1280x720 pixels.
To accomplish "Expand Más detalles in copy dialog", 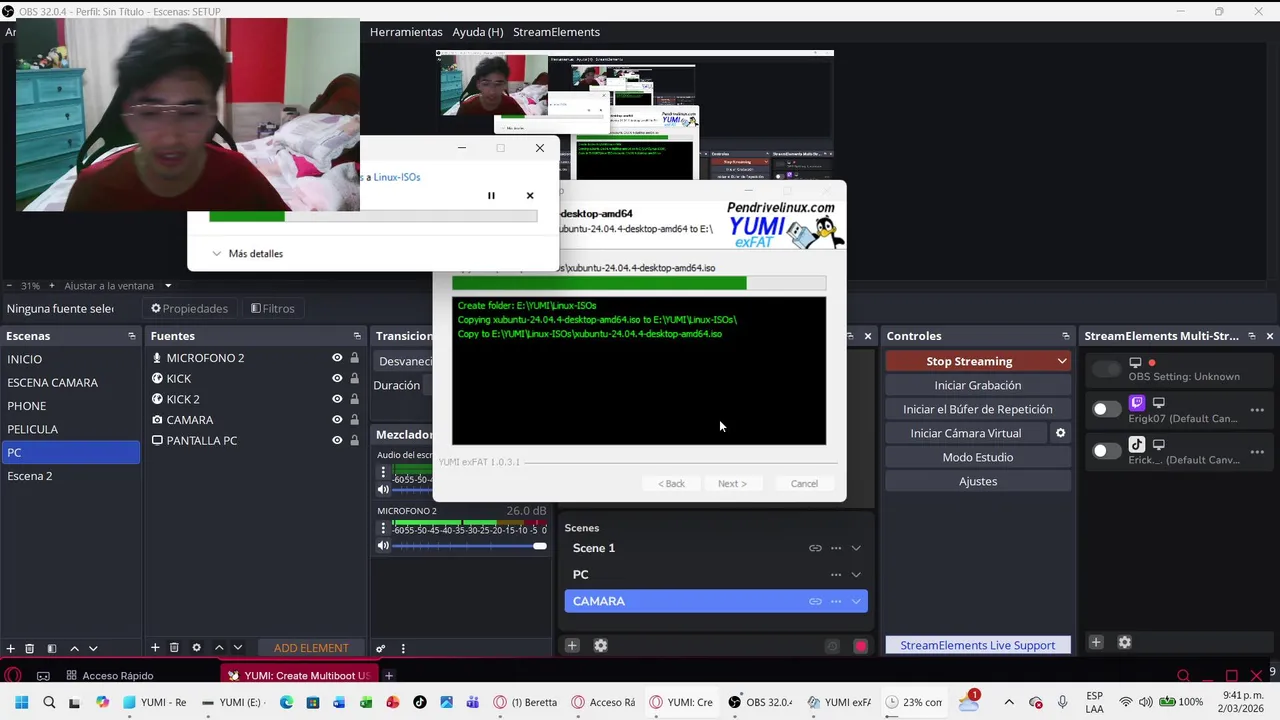I will click(x=247, y=254).
